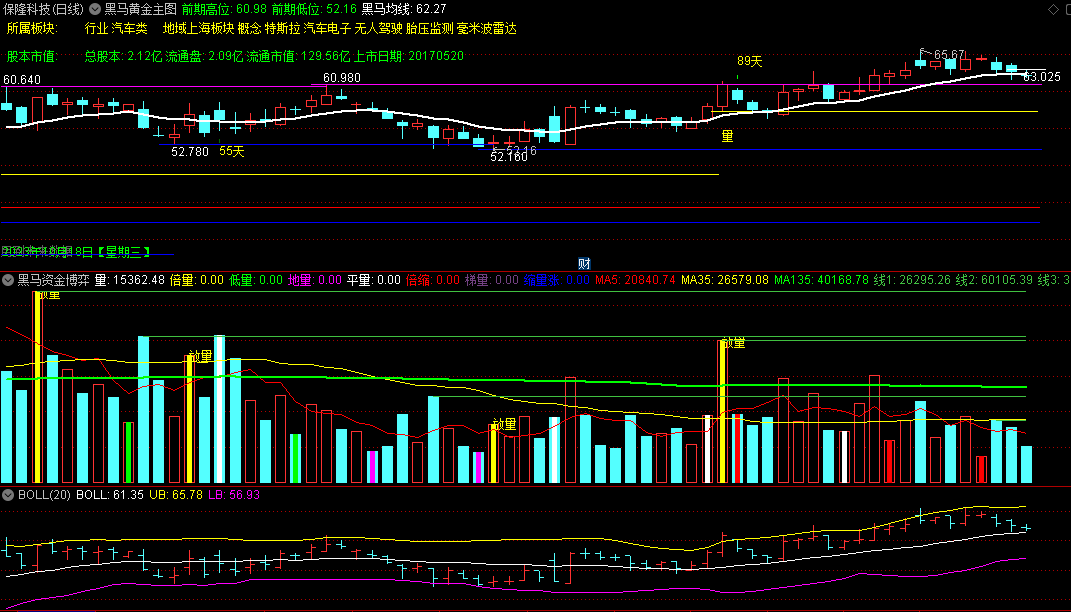Click the diamond icon at top right
Image resolution: width=1071 pixels, height=612 pixels.
1053,9
